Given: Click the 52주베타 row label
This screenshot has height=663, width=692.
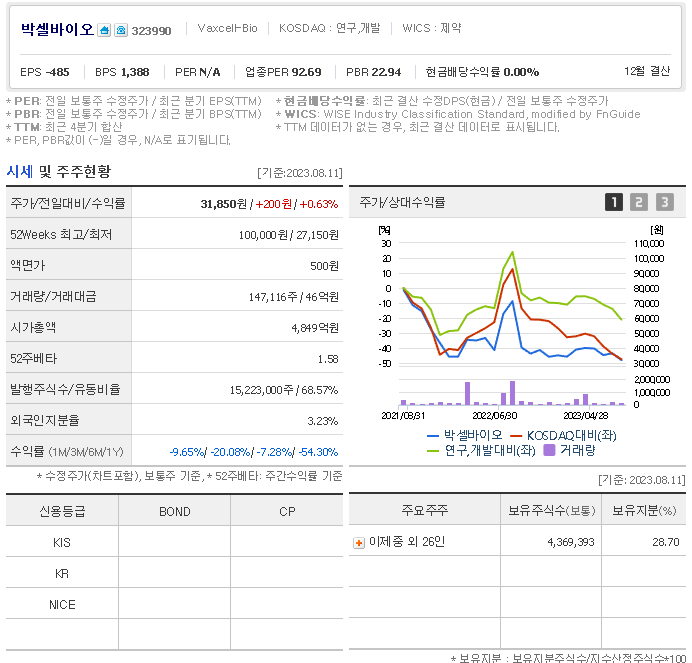Looking at the screenshot, I should 34,358.
